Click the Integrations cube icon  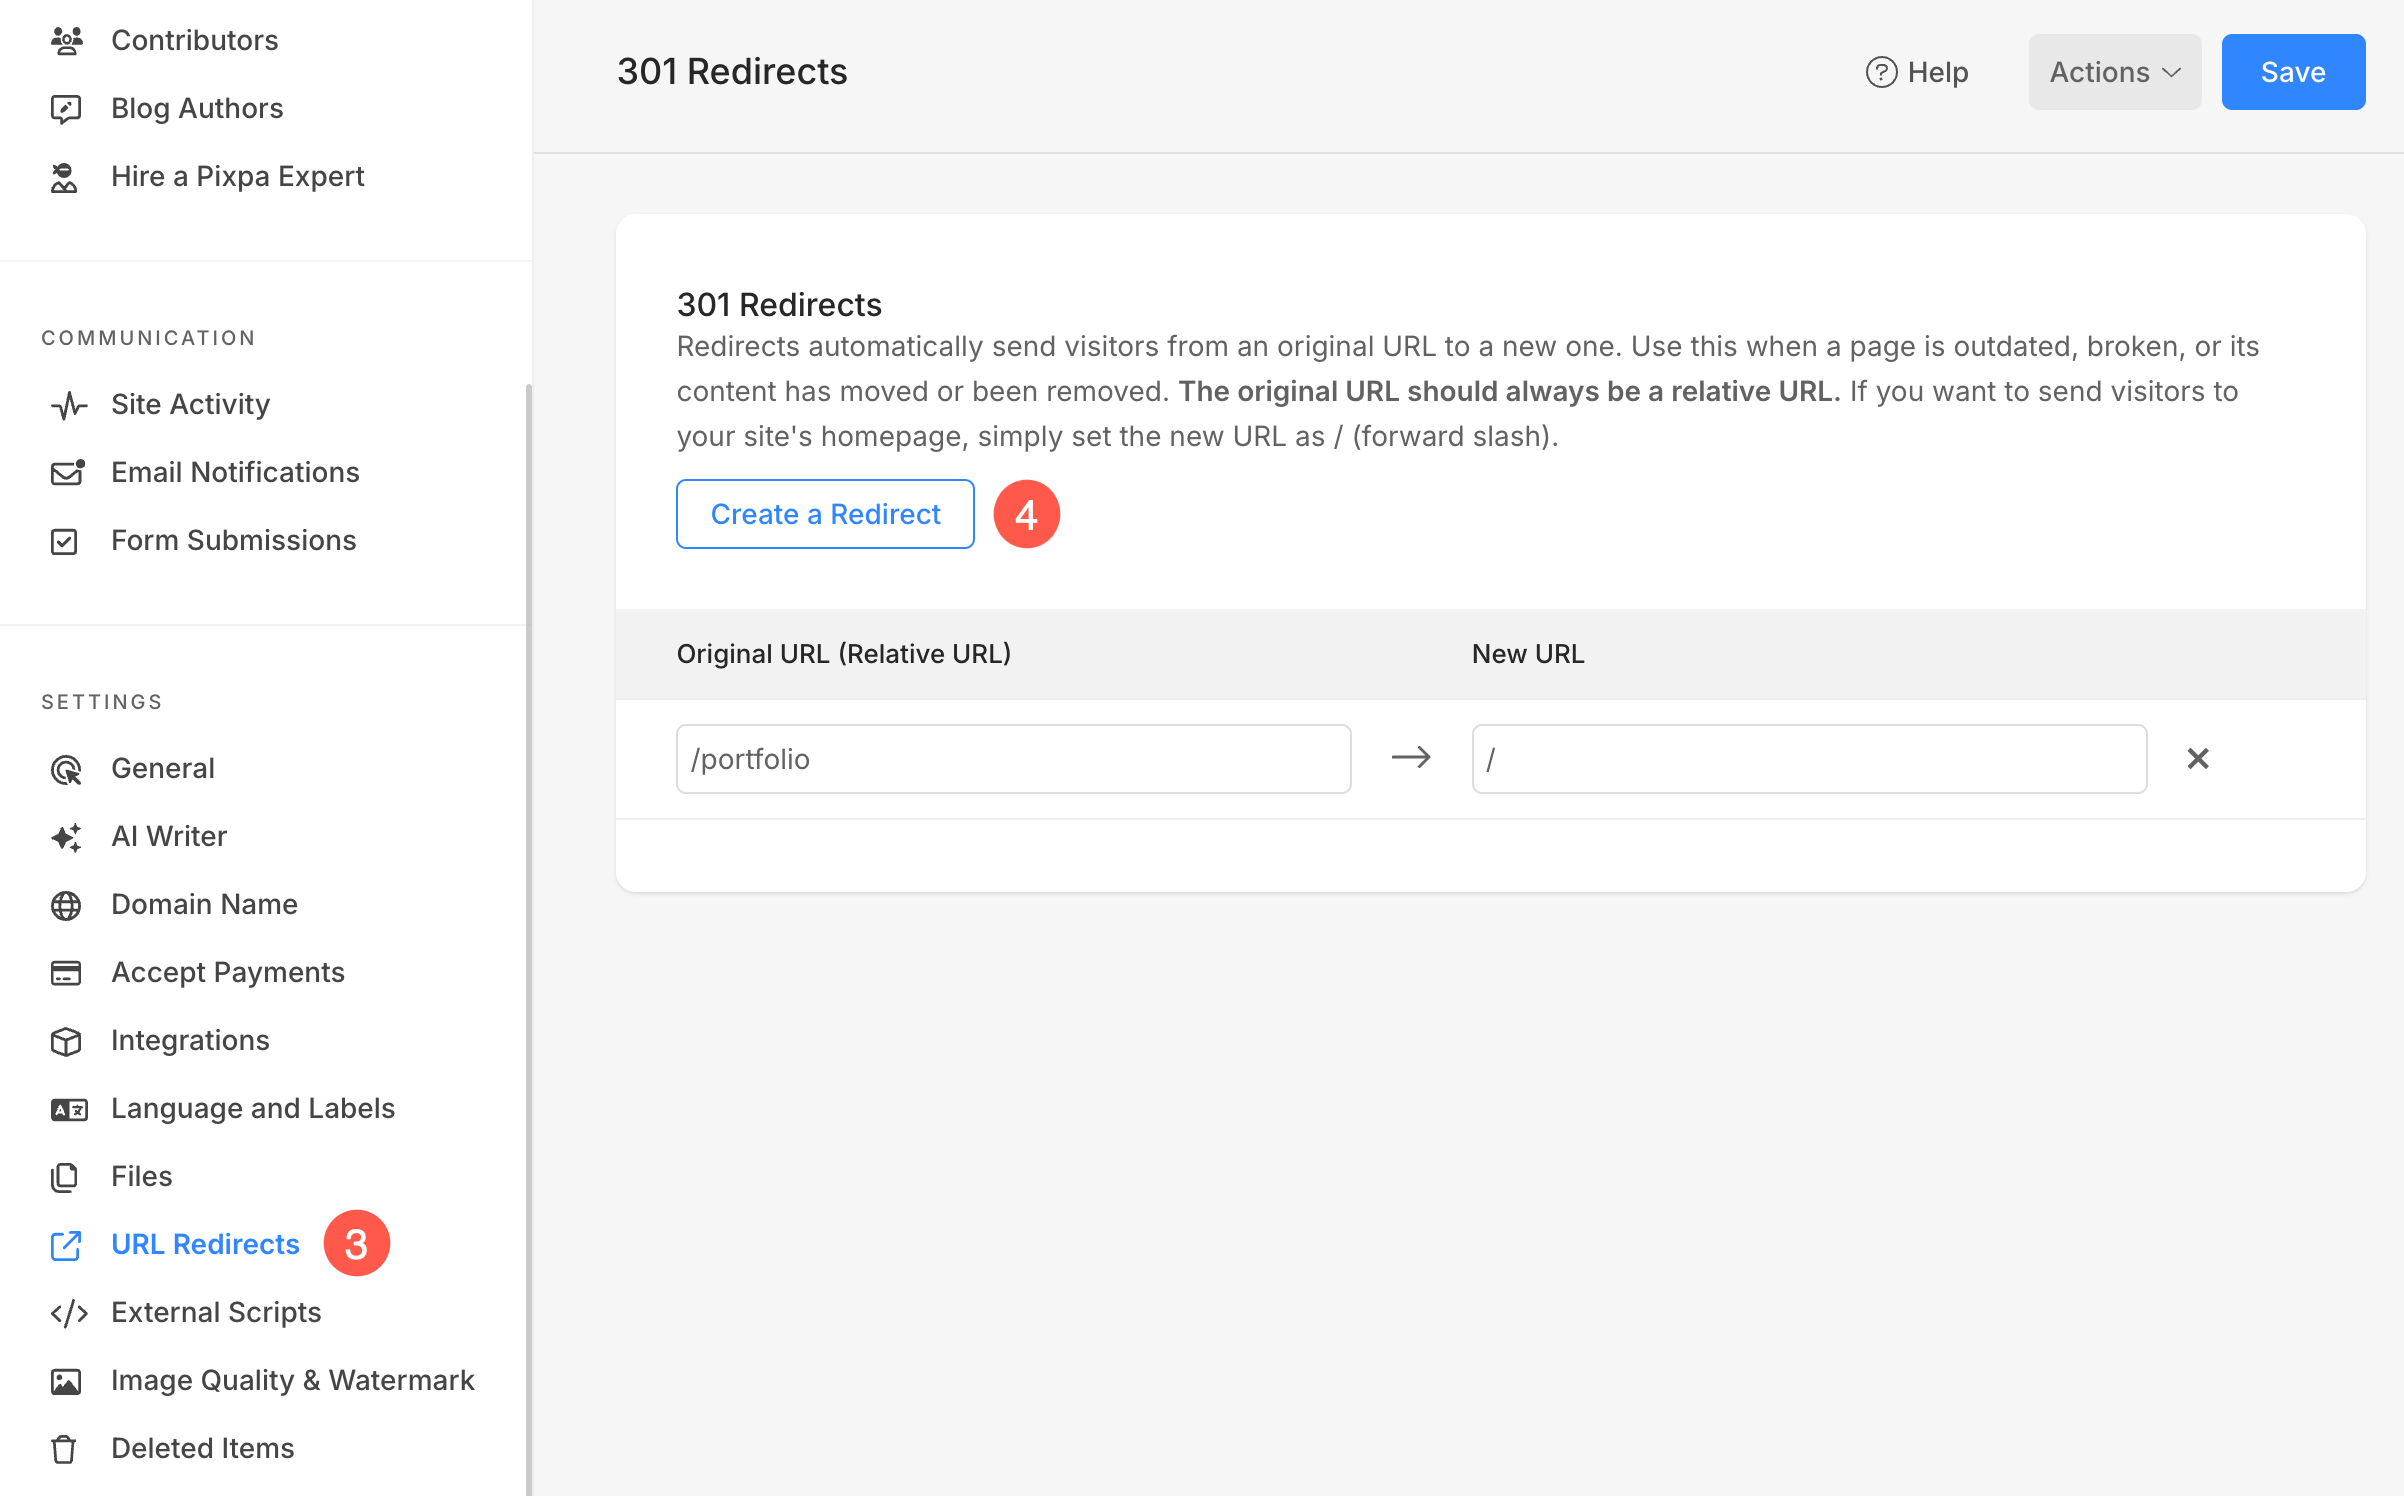[66, 1041]
